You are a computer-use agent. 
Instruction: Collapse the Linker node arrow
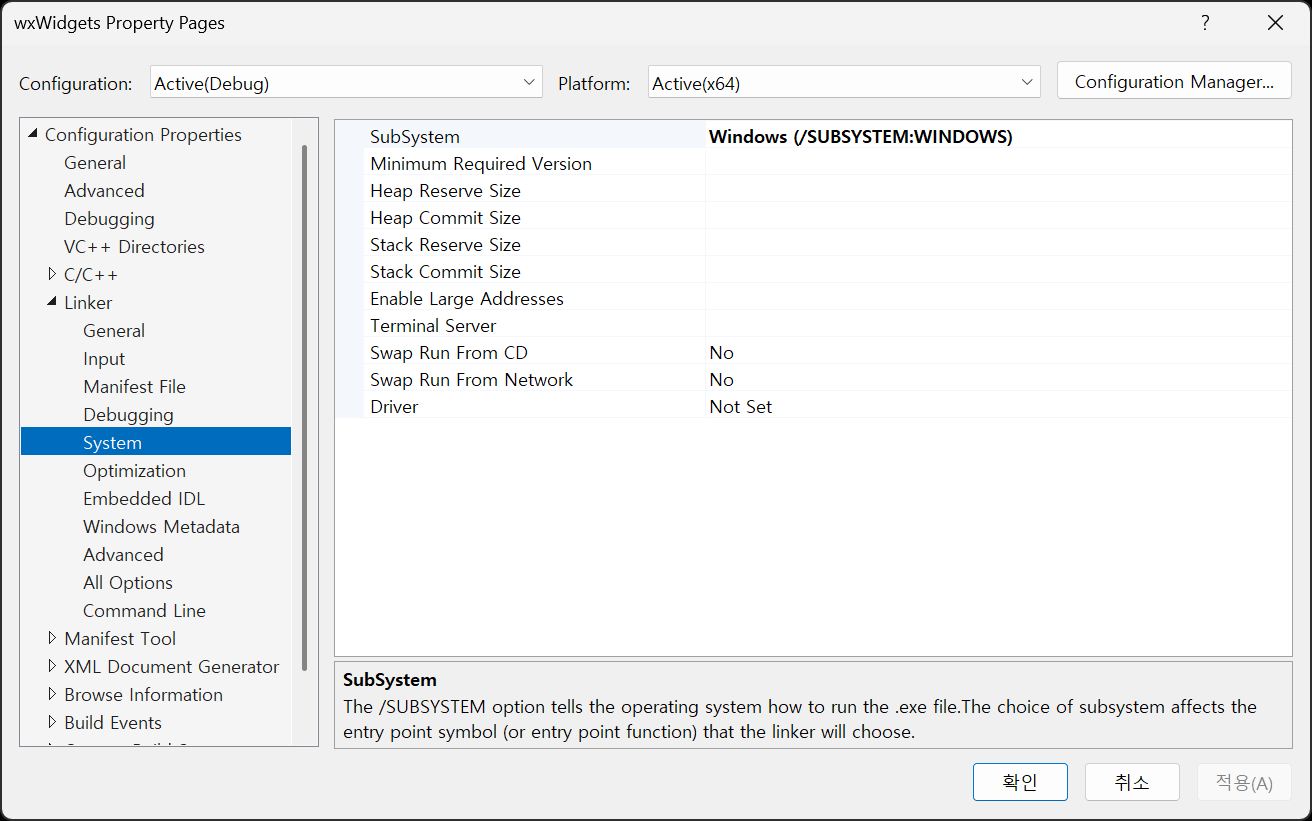tap(52, 302)
